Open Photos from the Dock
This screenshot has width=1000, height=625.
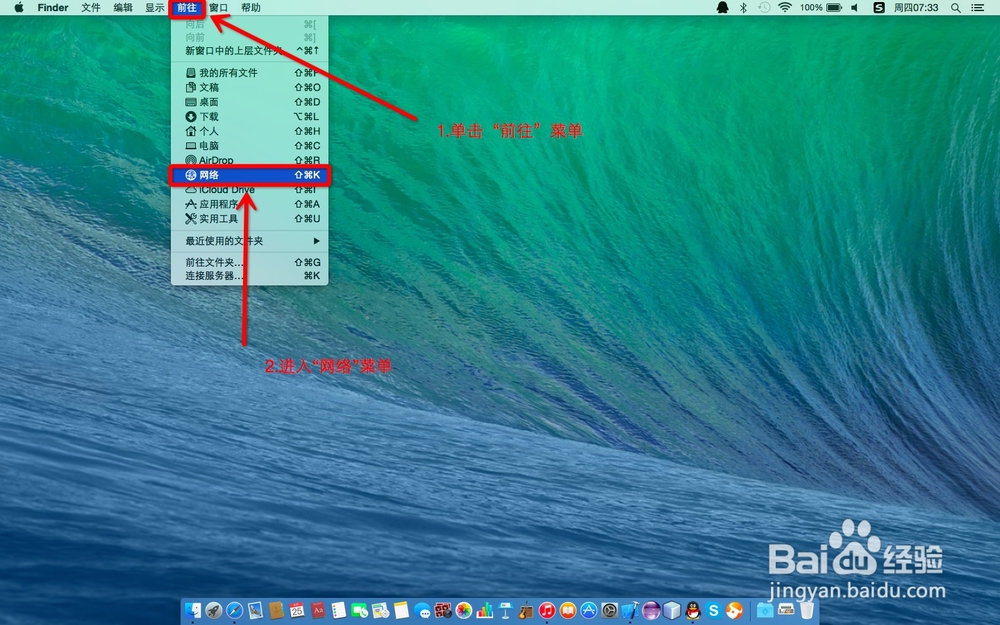coord(464,610)
